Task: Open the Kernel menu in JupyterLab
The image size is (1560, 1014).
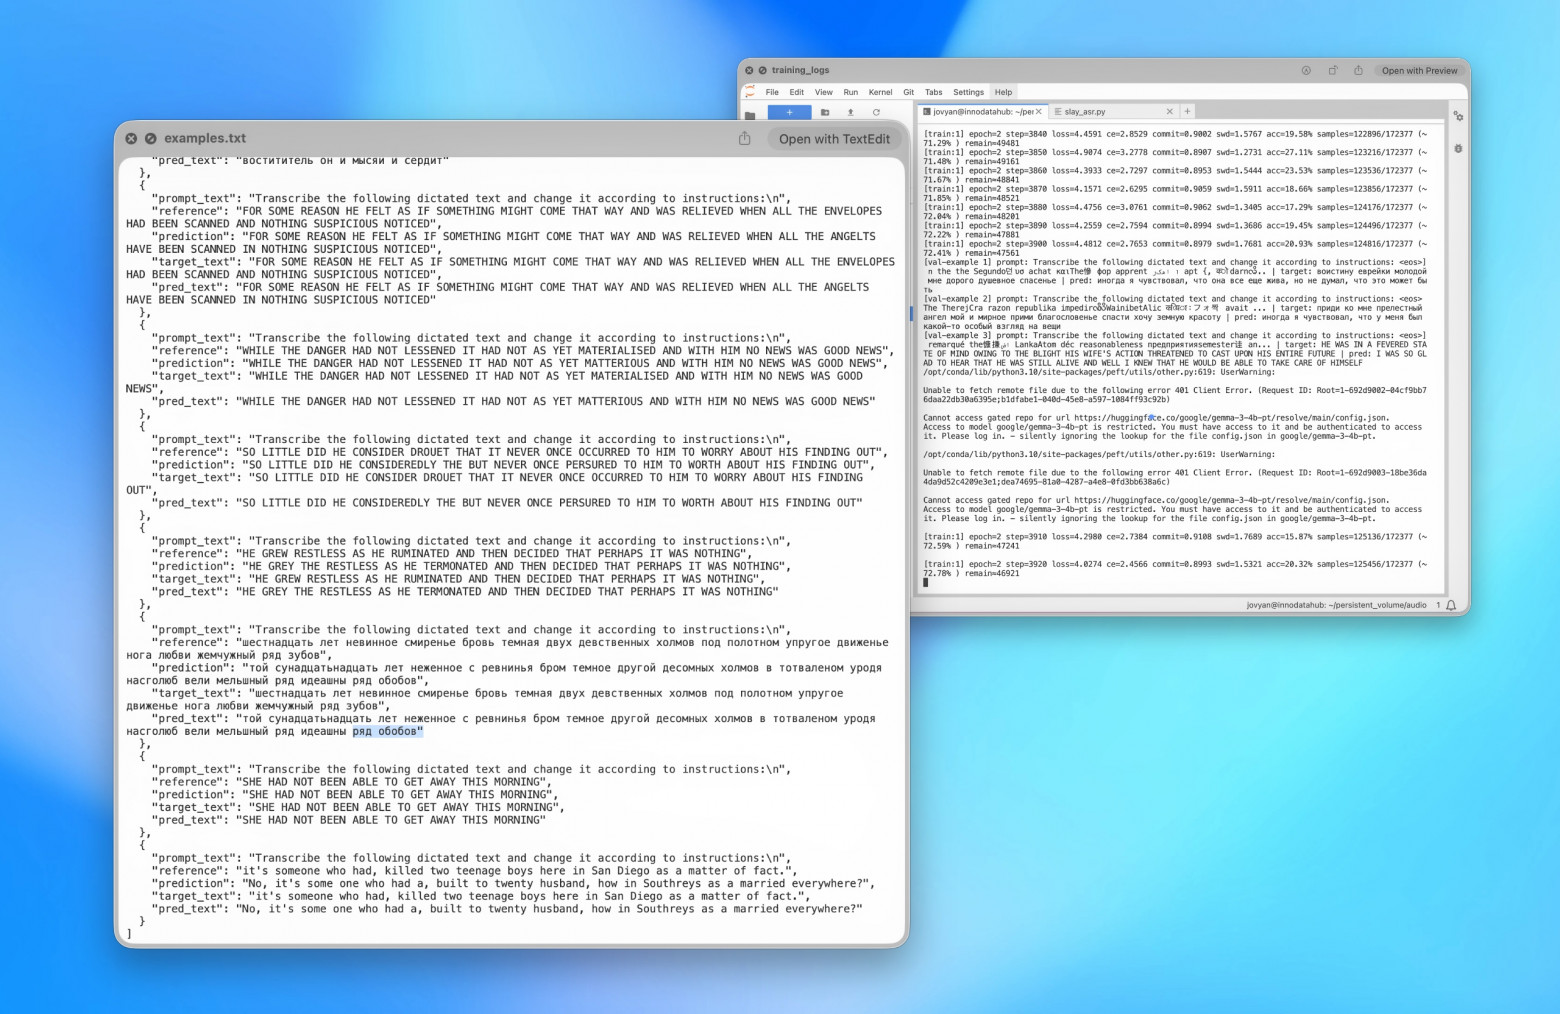Action: pyautogui.click(x=880, y=92)
